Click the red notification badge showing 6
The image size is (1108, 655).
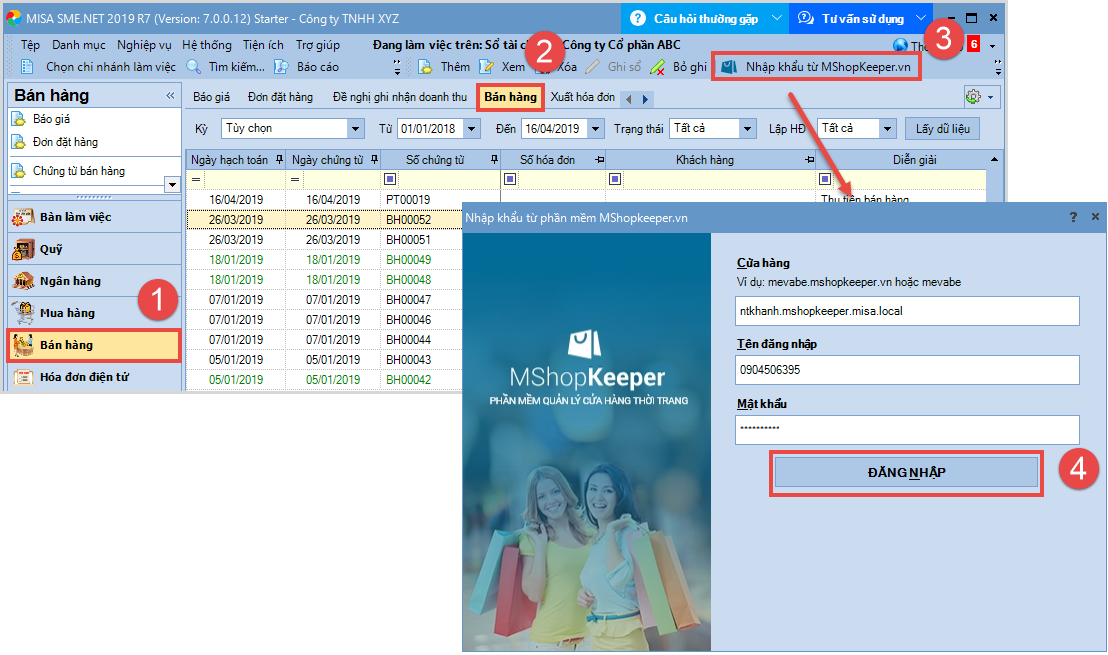[x=974, y=44]
